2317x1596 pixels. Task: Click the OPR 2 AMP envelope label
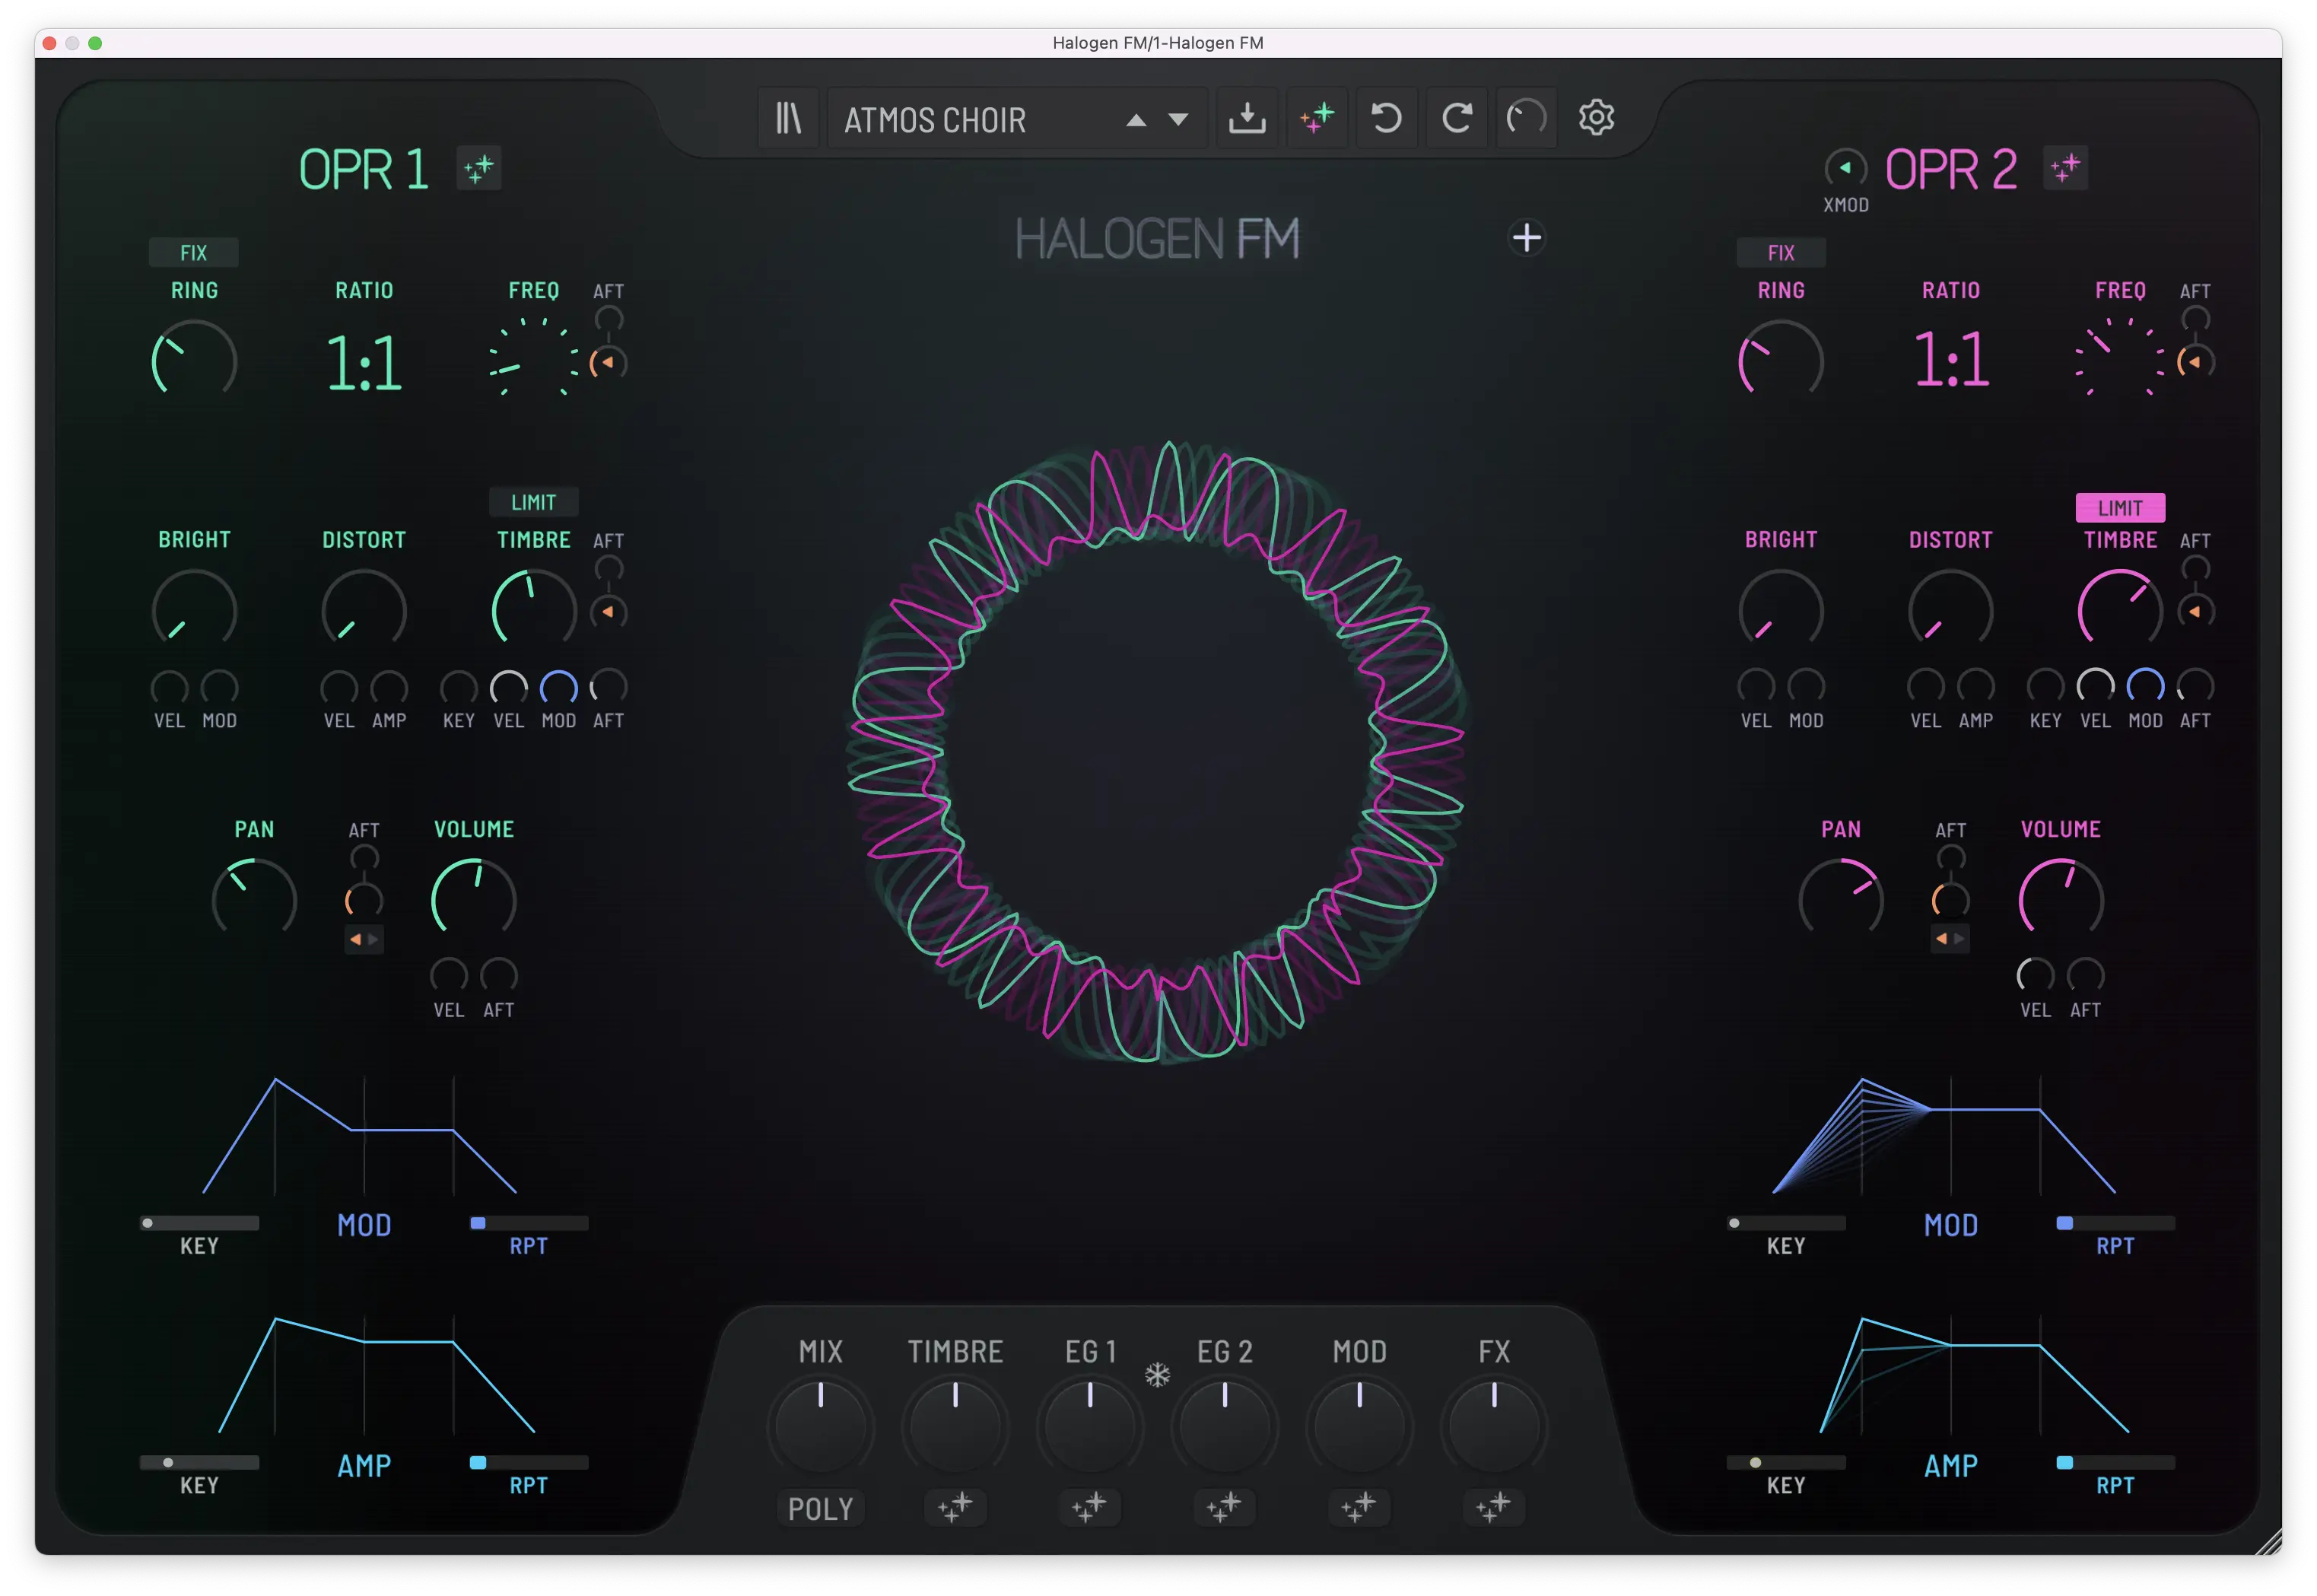coord(1950,1466)
